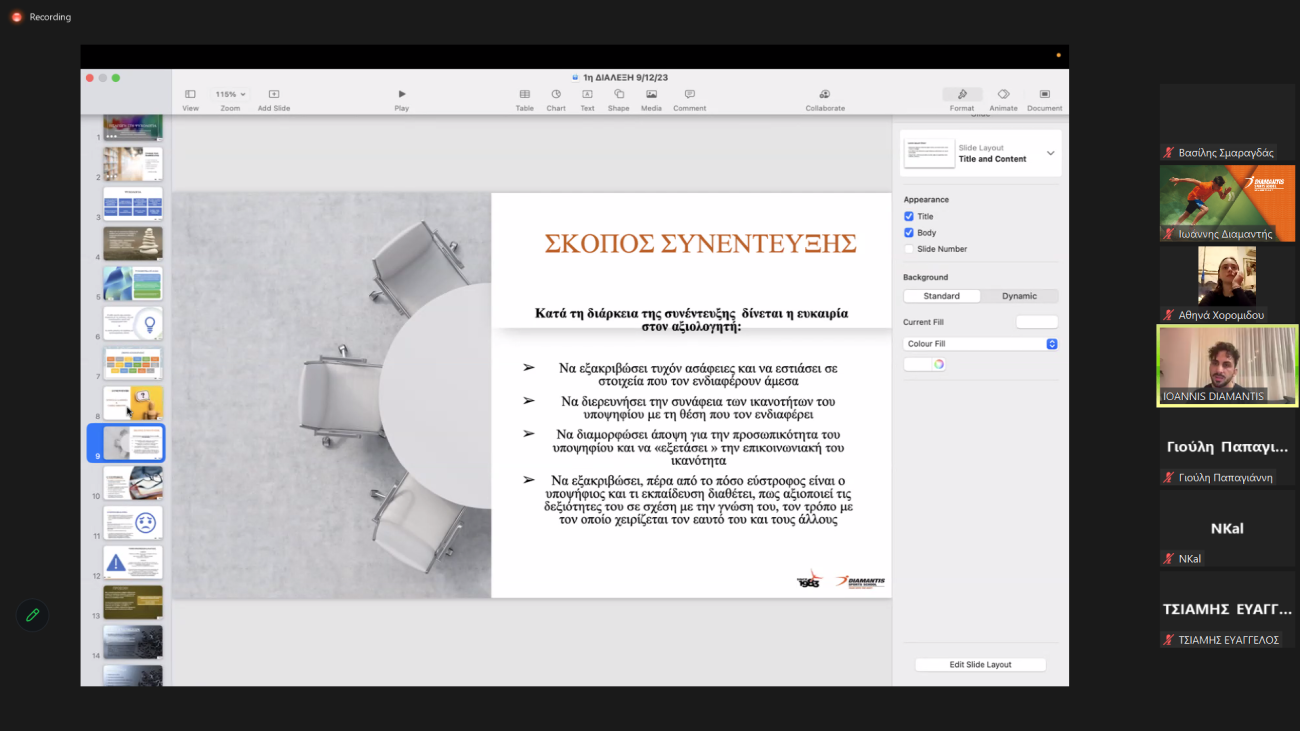This screenshot has height=731, width=1300.
Task: Select slide 12 thumbnail with warning sign
Action: click(133, 563)
